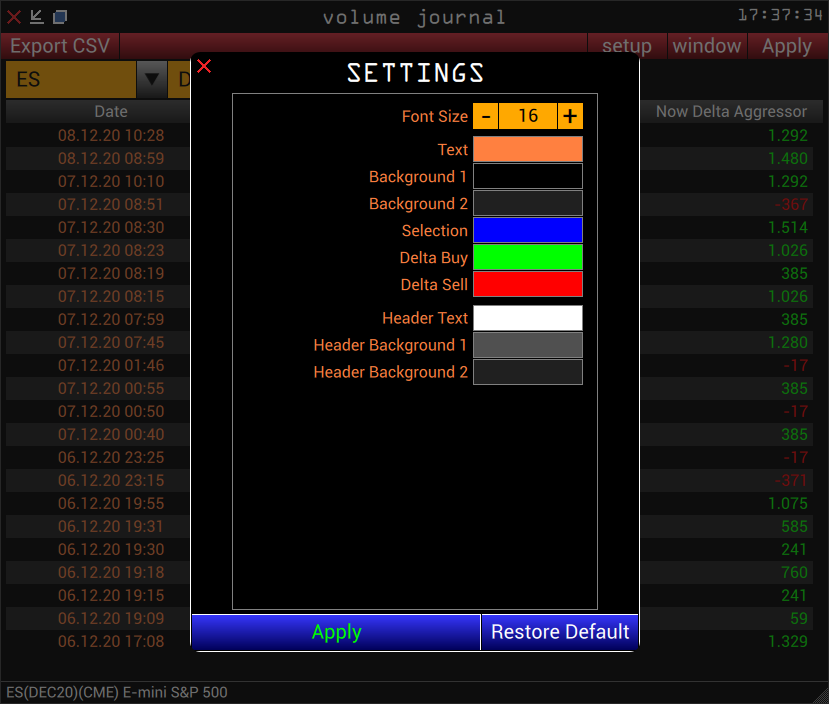
Task: Apply the settings changes
Action: click(x=336, y=632)
